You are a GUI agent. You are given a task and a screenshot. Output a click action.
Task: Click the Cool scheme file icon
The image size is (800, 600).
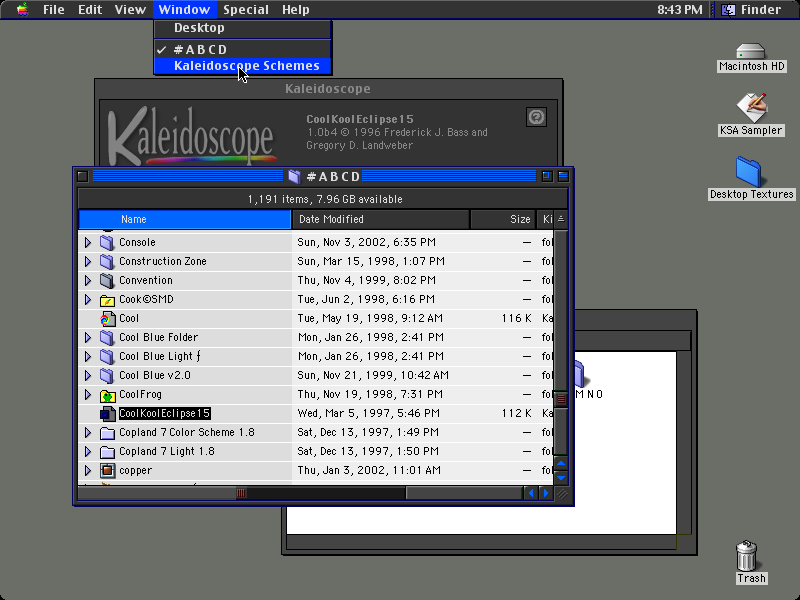tap(107, 318)
